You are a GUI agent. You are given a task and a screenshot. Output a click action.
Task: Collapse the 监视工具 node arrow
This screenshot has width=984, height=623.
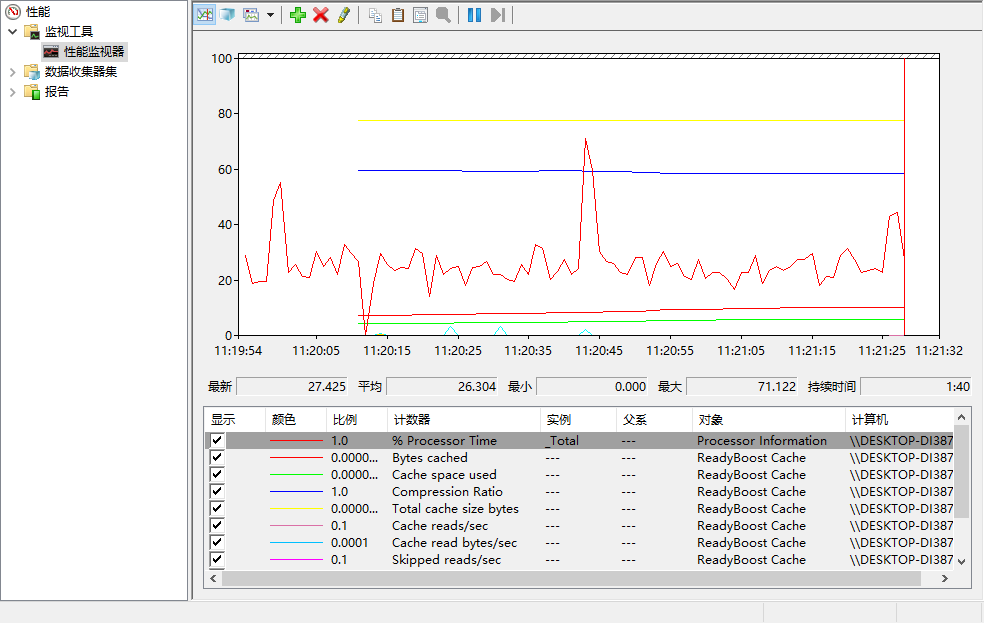[13, 31]
